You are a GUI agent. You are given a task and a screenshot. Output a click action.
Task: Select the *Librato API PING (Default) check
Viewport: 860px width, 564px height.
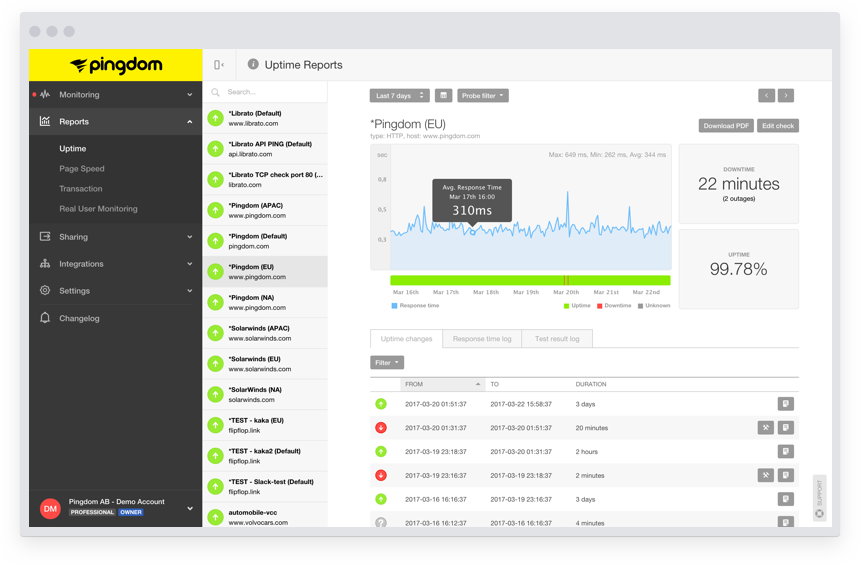265,149
